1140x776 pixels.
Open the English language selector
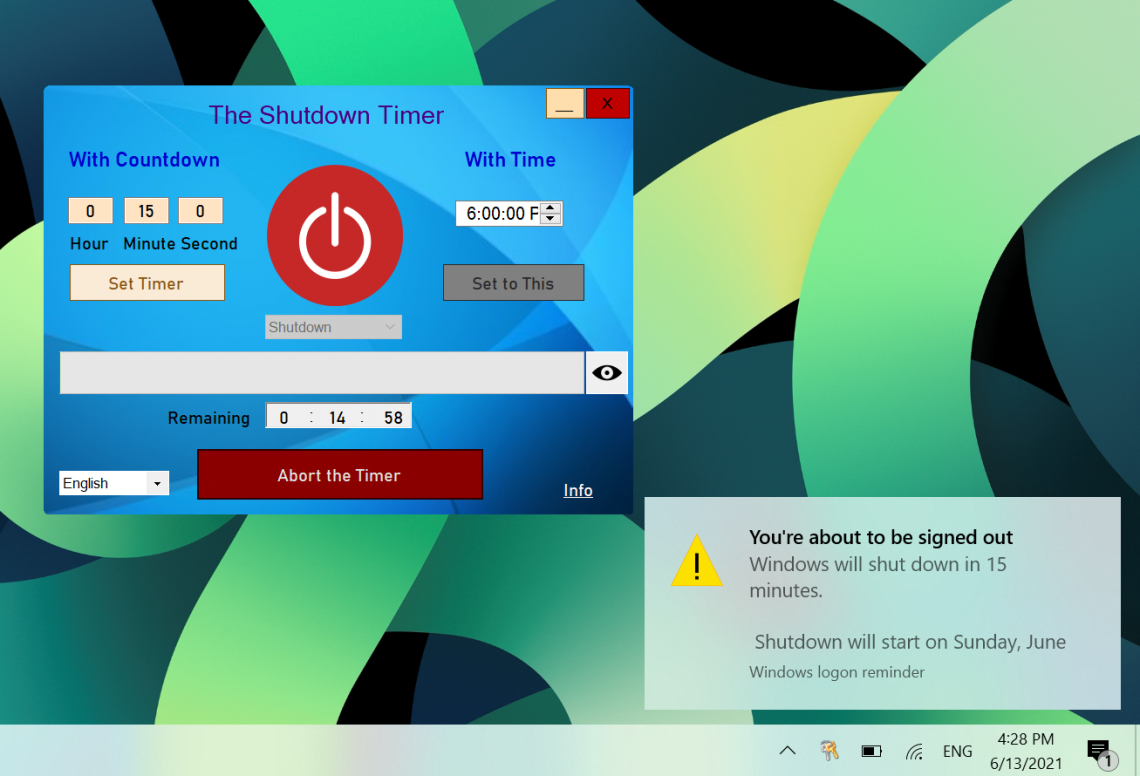tap(113, 483)
